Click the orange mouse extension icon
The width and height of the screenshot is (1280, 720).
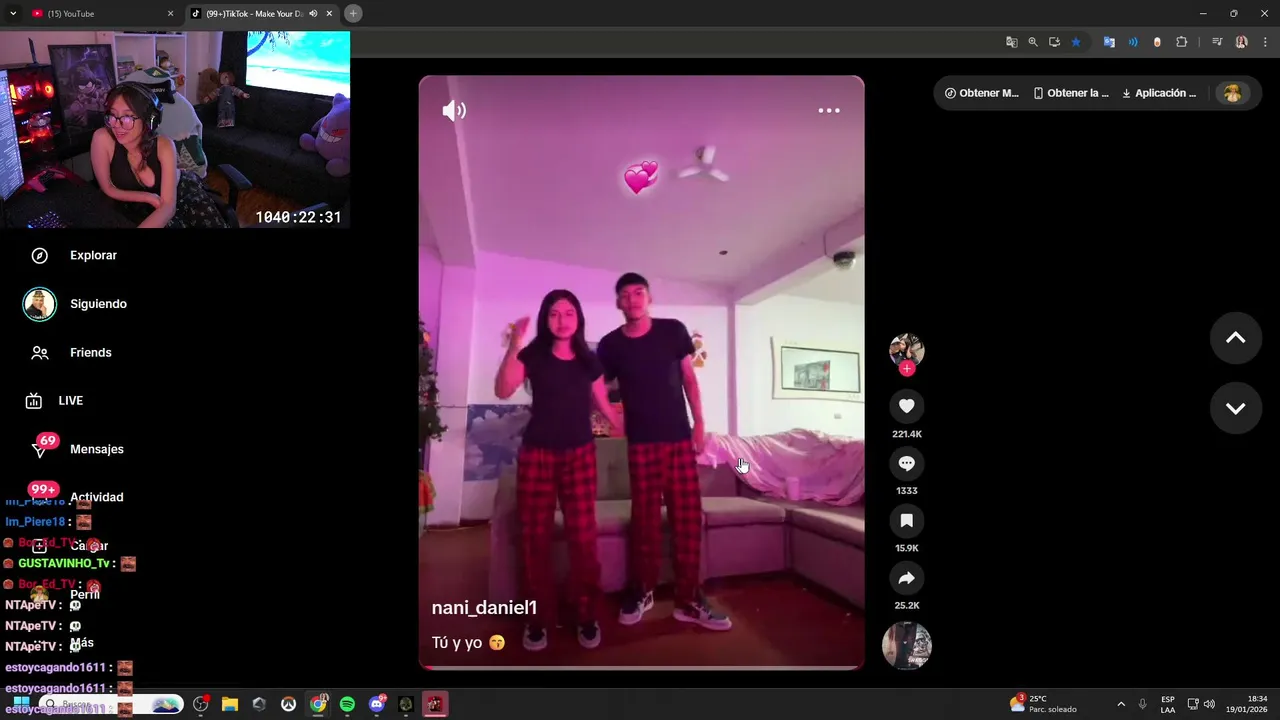click(x=1157, y=42)
